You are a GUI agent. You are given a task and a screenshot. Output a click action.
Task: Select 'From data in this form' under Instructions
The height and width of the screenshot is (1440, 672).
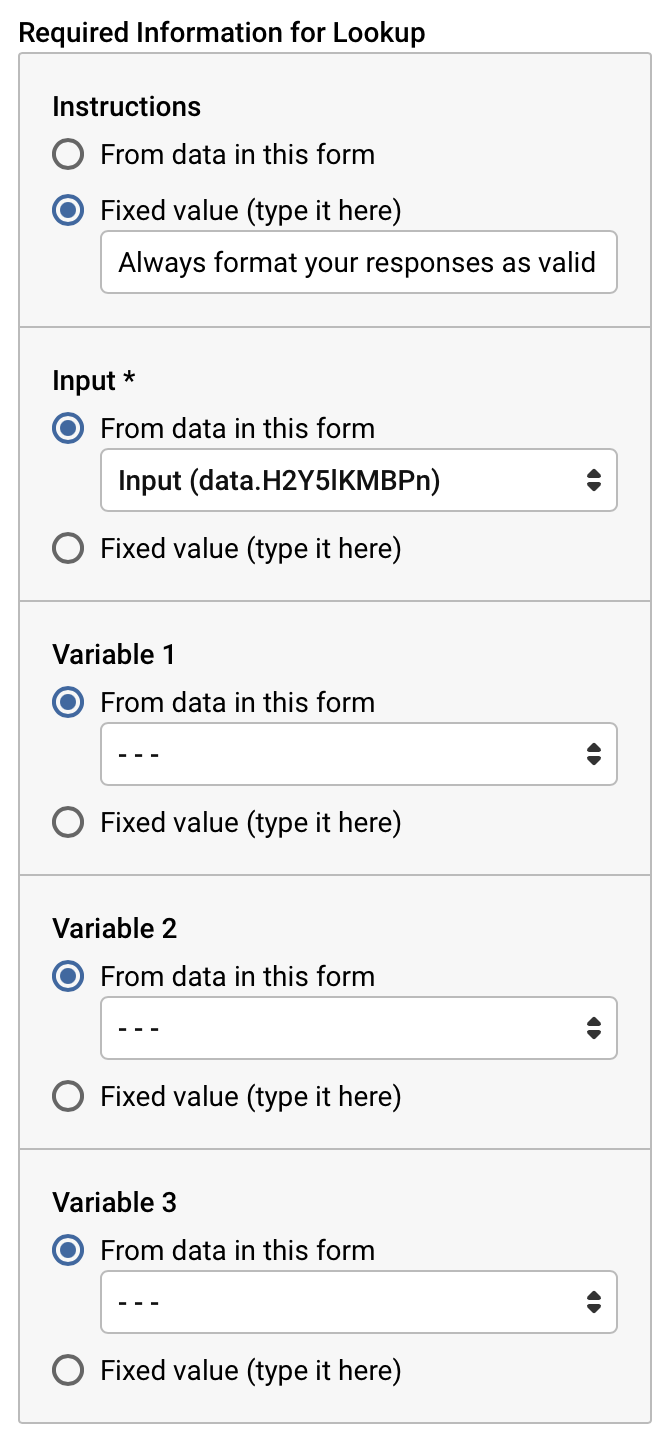click(x=68, y=155)
